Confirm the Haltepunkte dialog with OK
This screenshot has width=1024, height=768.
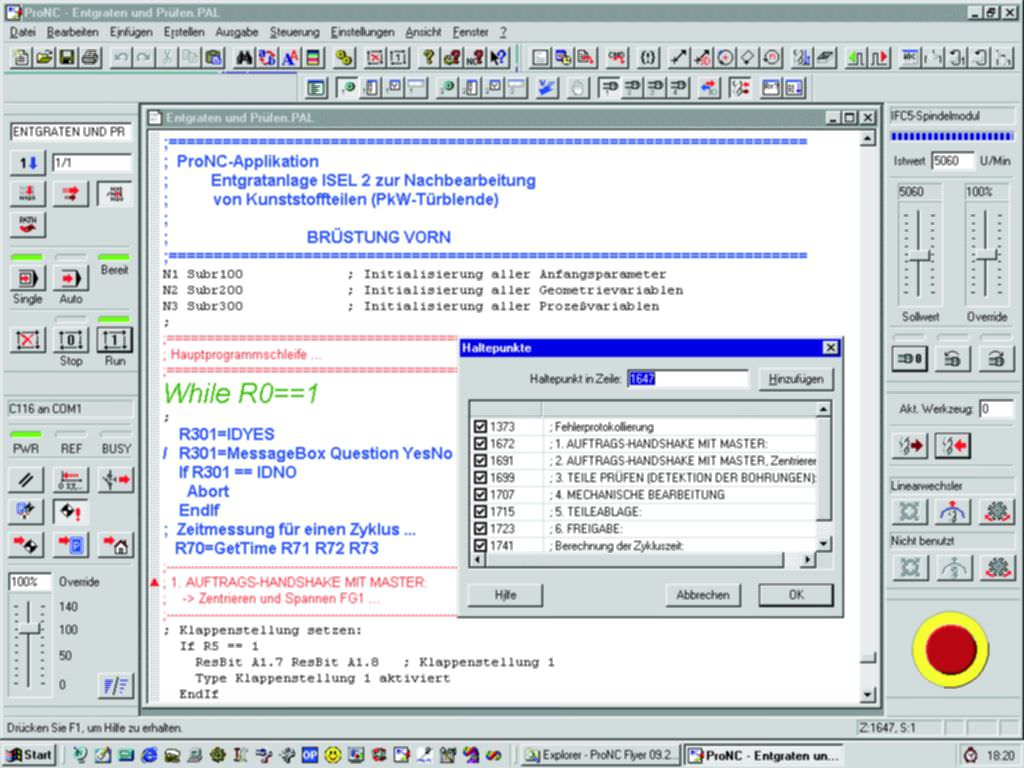tap(795, 595)
